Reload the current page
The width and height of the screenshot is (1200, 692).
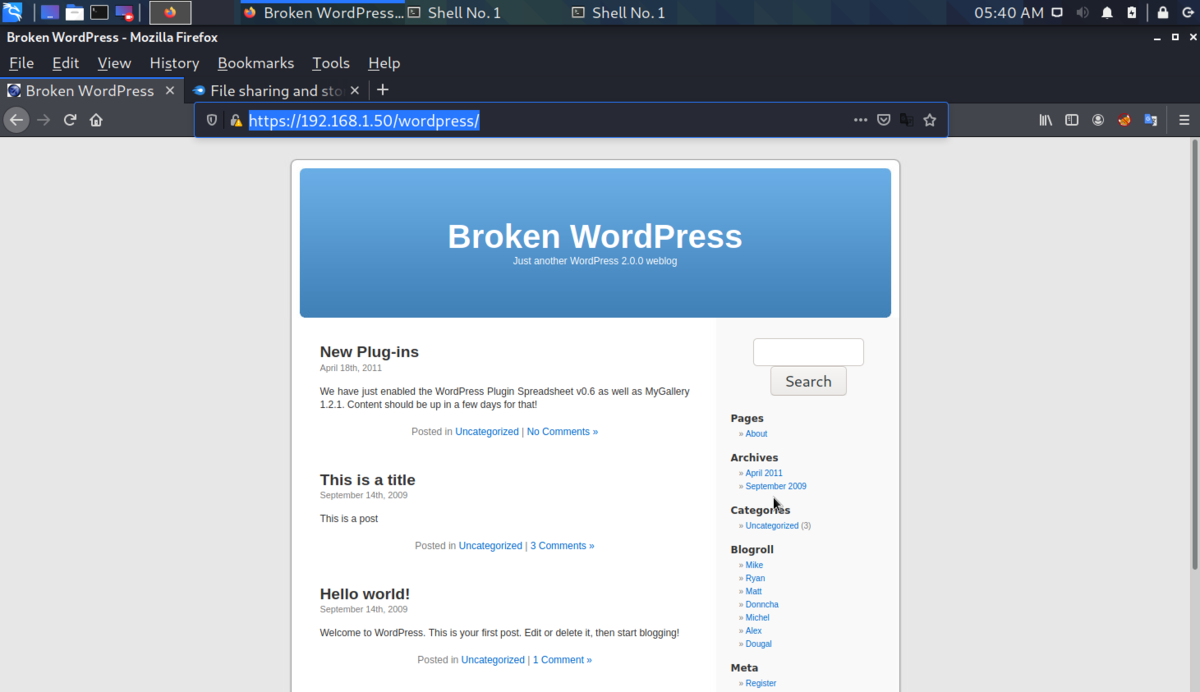pos(70,120)
